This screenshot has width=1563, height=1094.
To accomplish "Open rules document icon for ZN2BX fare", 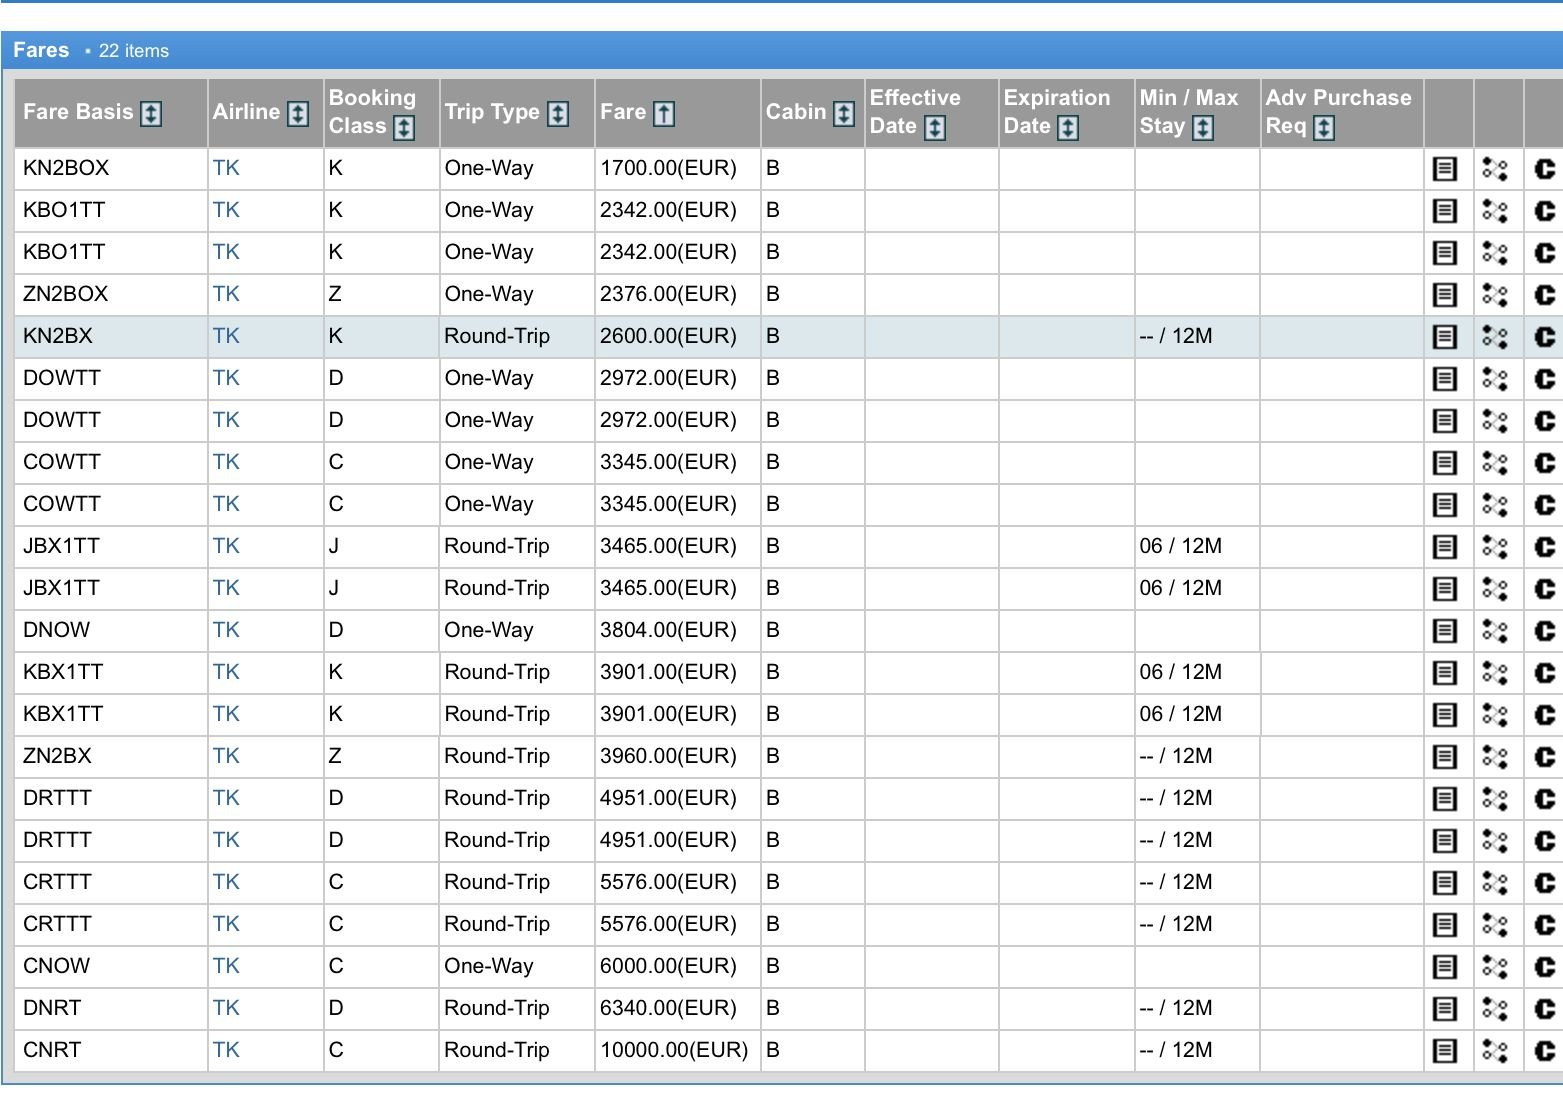I will tap(1444, 757).
